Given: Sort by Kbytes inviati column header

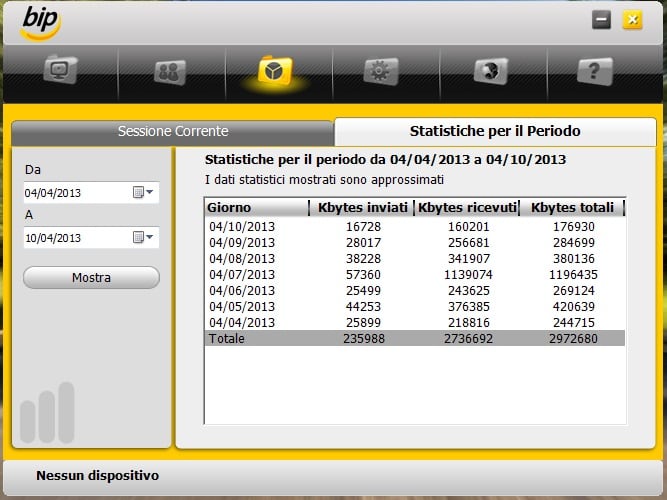Looking at the screenshot, I should tap(362, 208).
